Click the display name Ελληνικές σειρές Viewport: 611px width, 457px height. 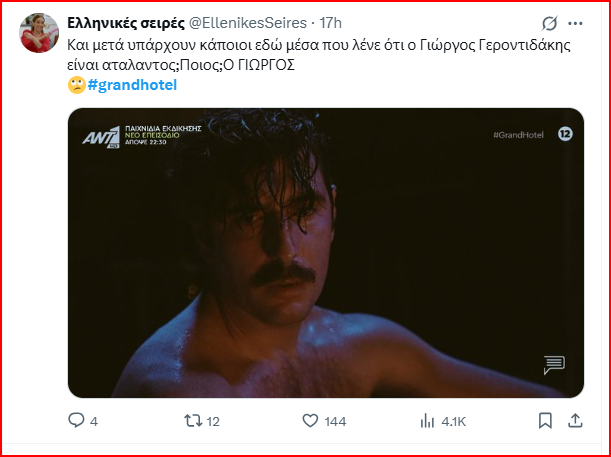coord(125,23)
